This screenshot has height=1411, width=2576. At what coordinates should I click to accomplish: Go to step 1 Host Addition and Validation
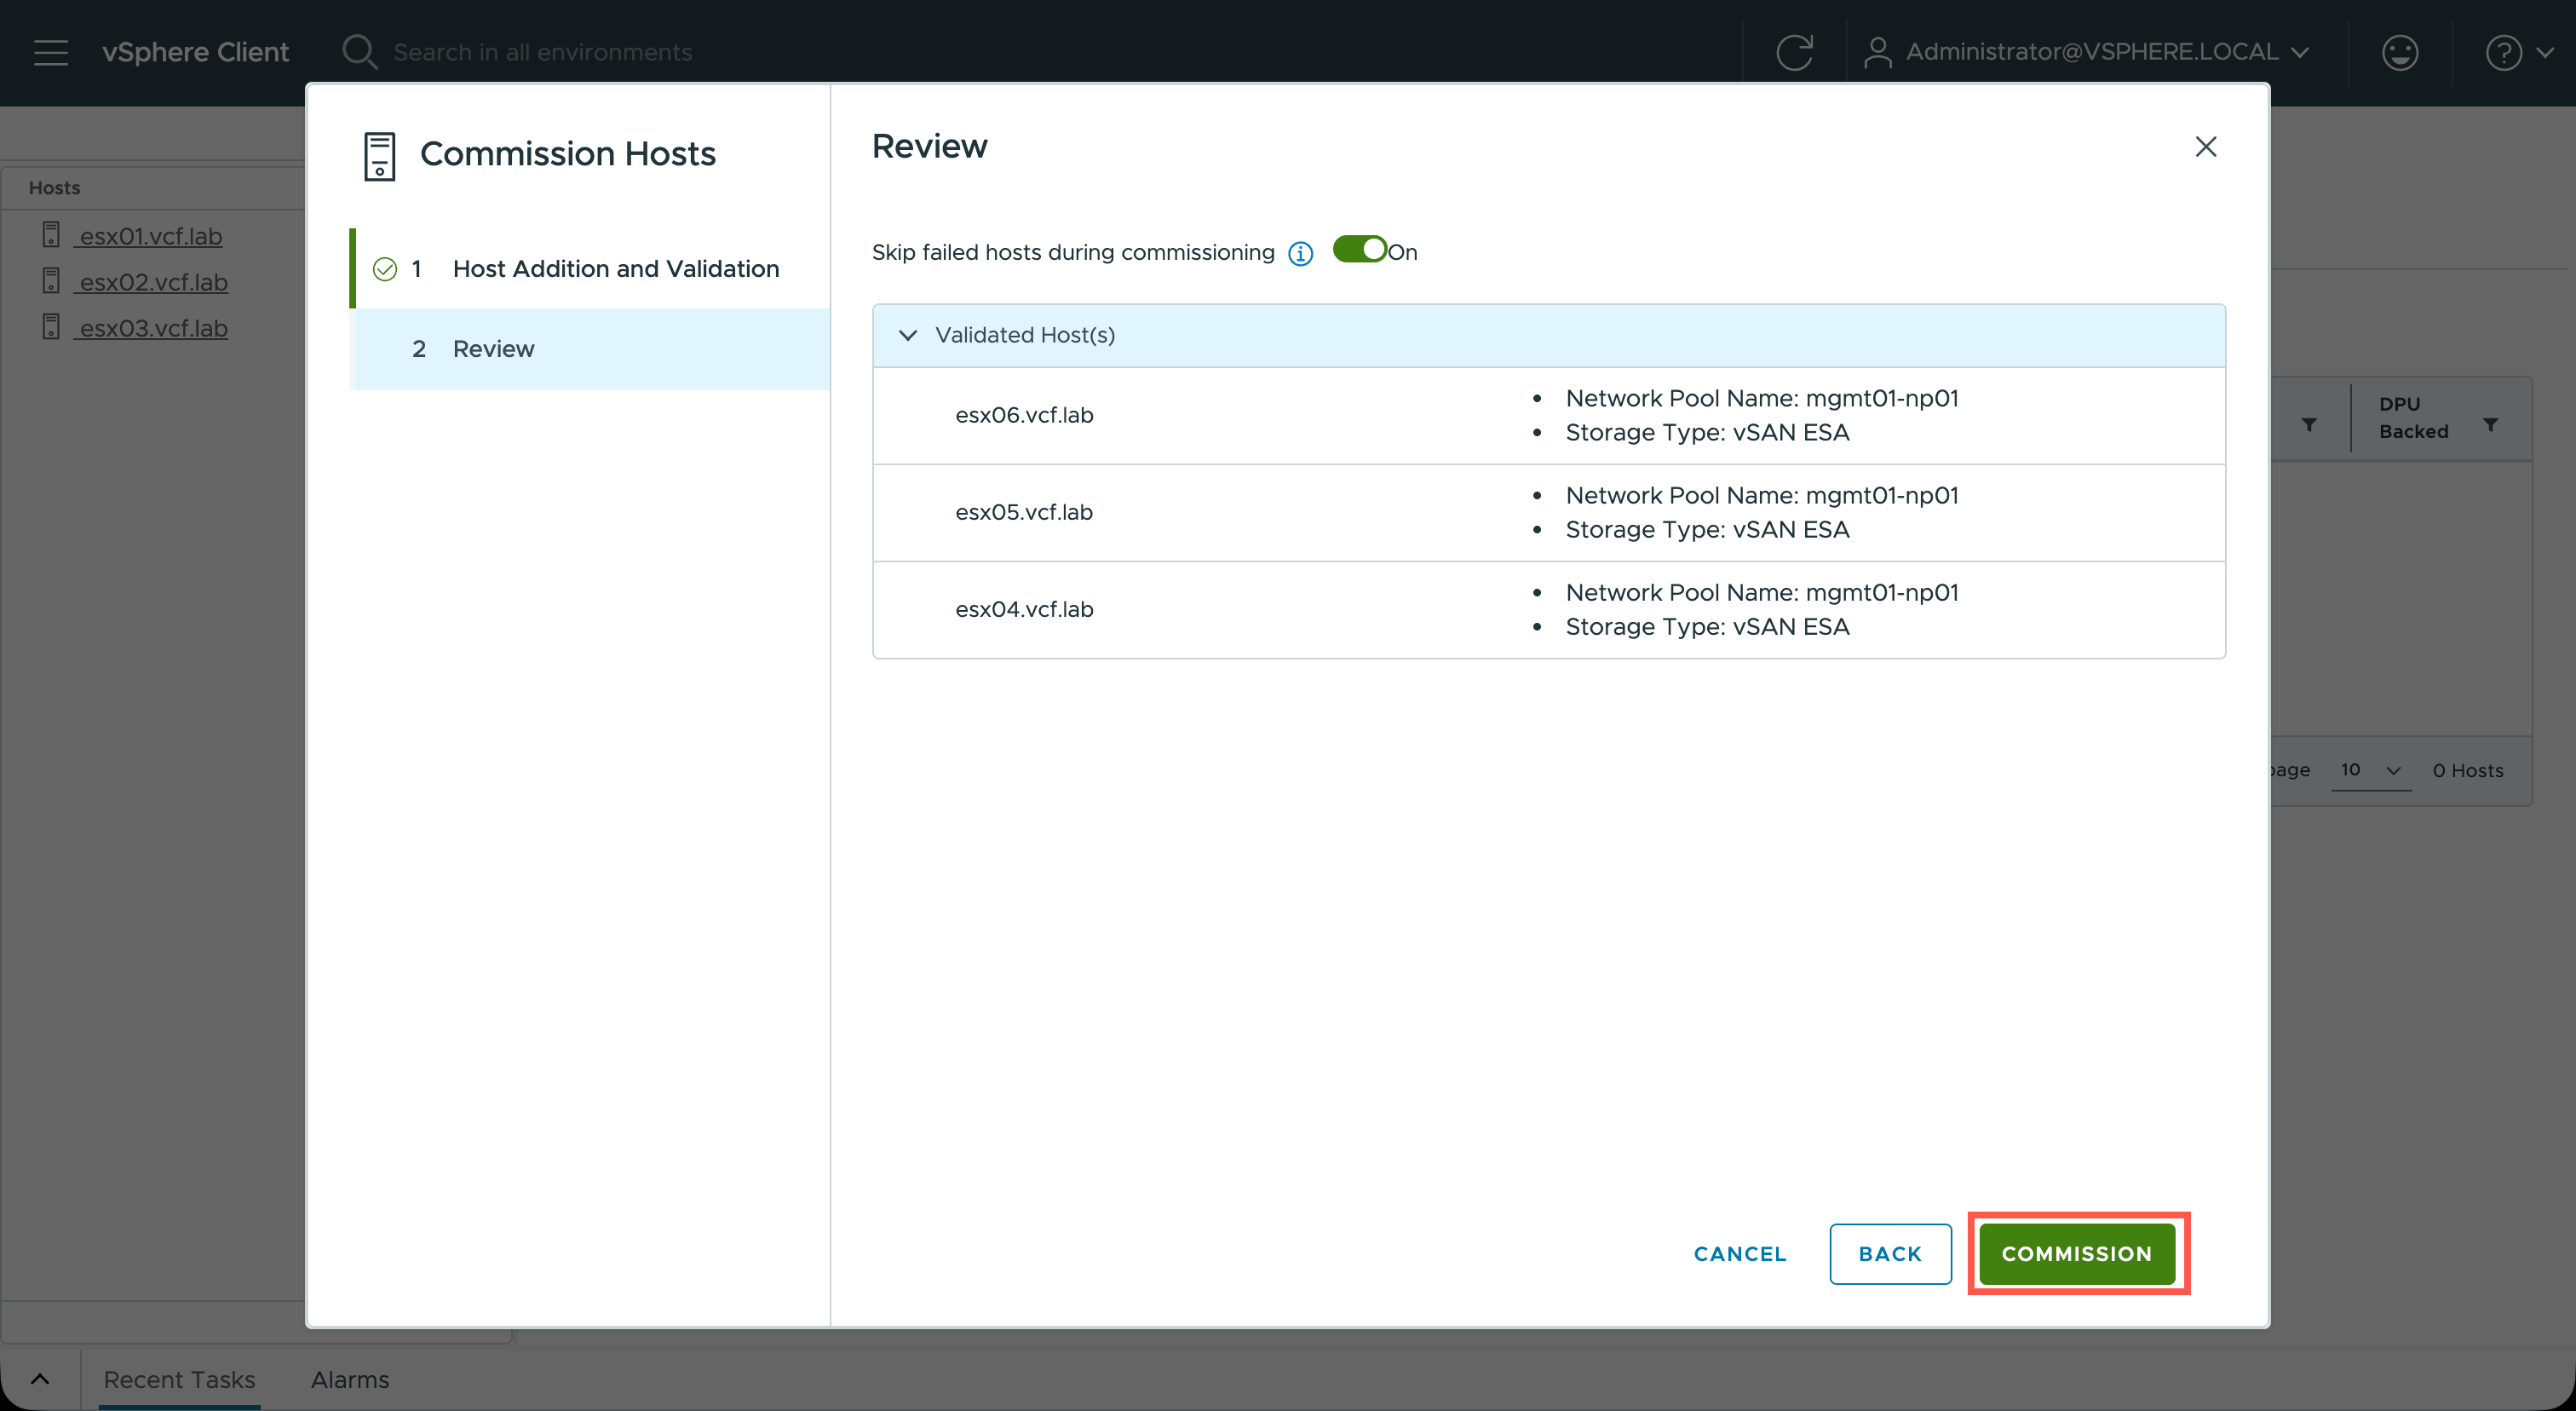[x=615, y=269]
